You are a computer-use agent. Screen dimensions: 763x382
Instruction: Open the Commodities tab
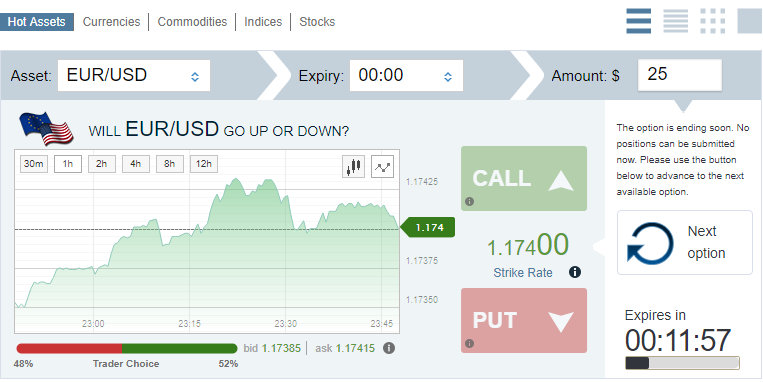192,22
